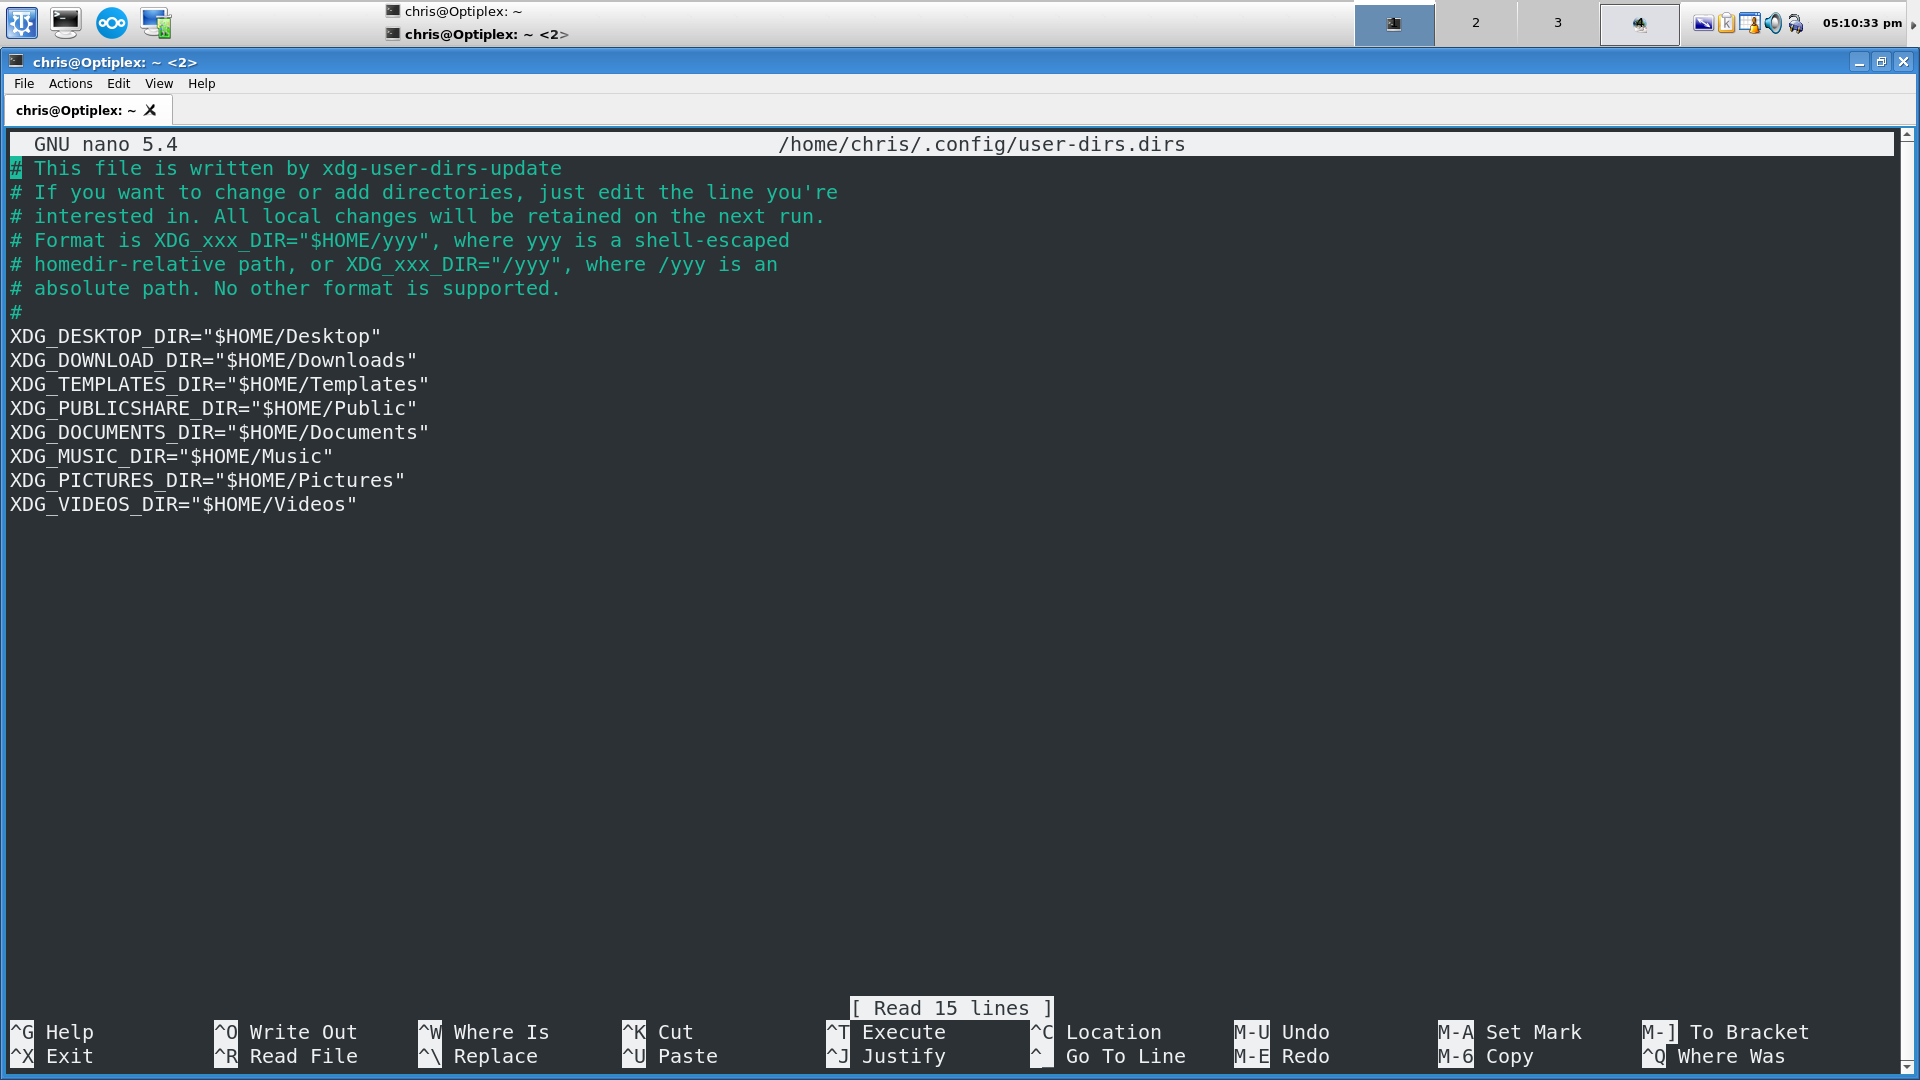1920x1080 pixels.
Task: Click the M-A Set Mark shortcut
Action: coord(1510,1033)
